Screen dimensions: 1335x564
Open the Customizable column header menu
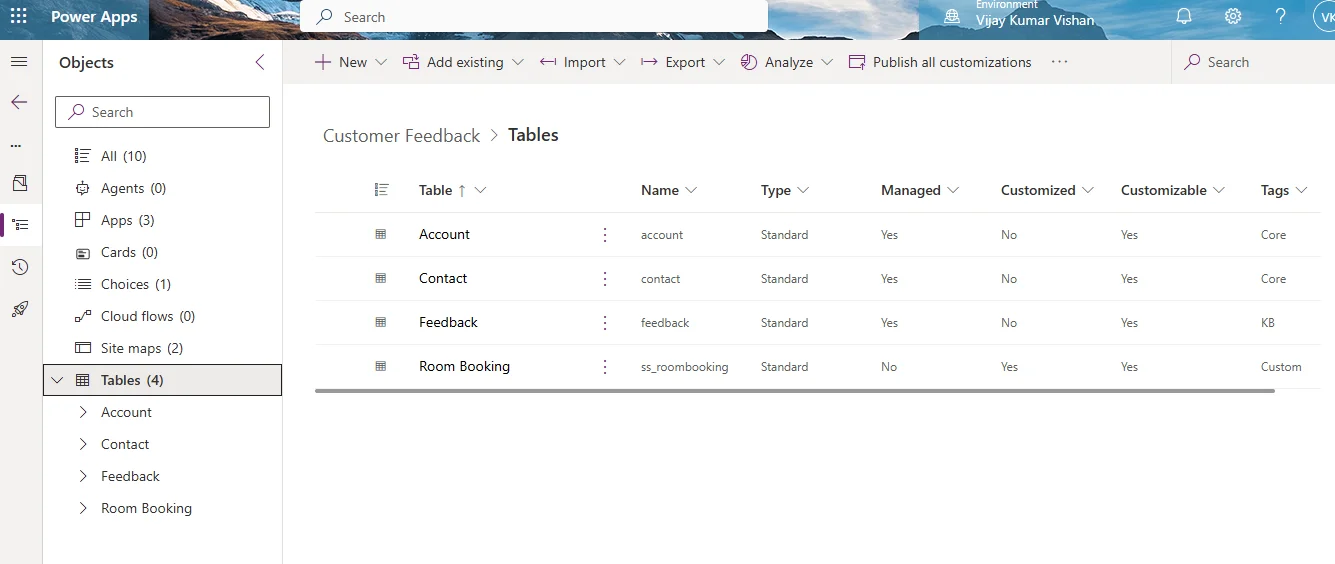pos(1172,190)
